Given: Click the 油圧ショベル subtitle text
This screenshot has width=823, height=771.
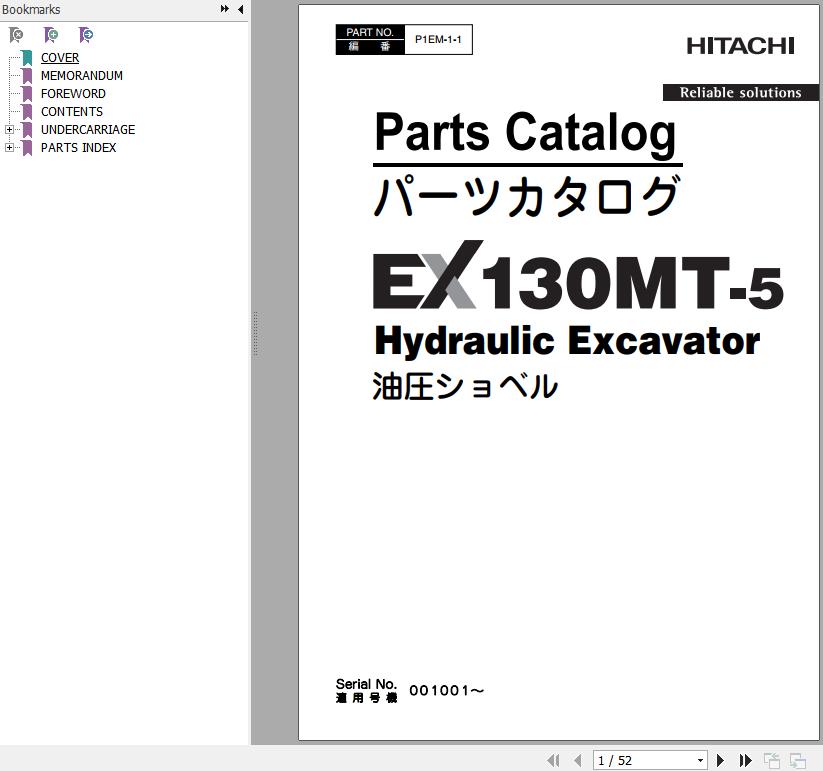Looking at the screenshot, I should tap(465, 386).
